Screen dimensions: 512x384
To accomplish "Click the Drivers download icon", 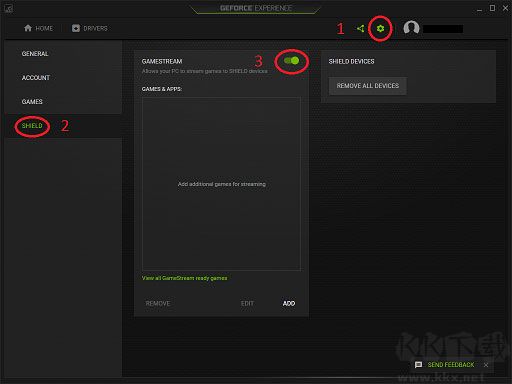I will pos(76,28).
